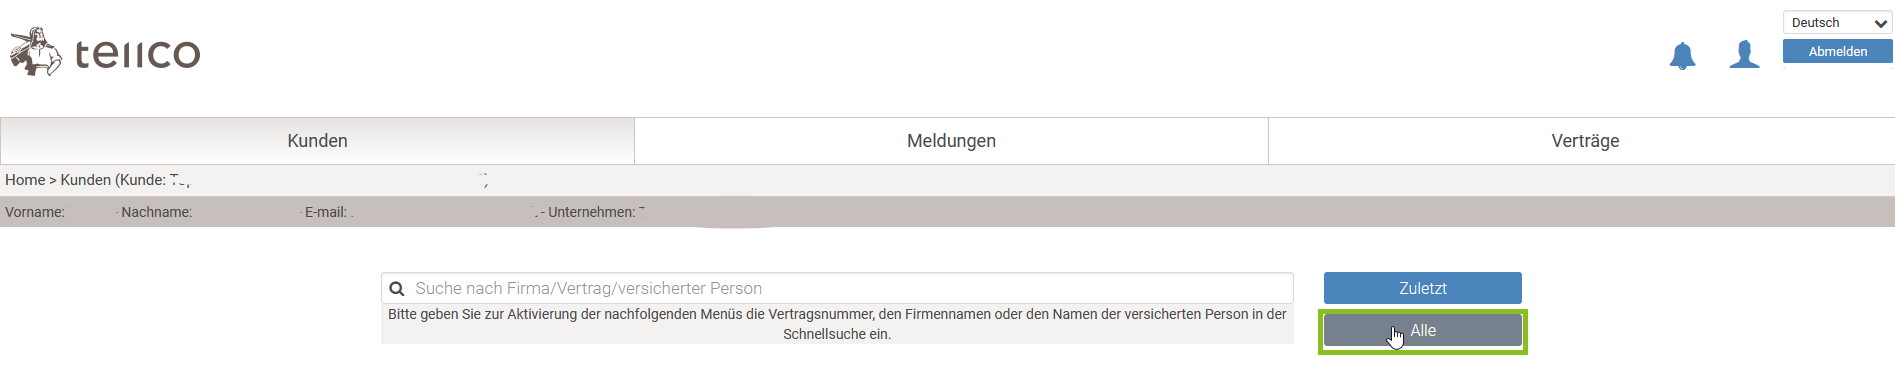This screenshot has height=376, width=1895.
Task: Focus the Firma/Vertrag/versicherter Person search field
Action: (837, 288)
